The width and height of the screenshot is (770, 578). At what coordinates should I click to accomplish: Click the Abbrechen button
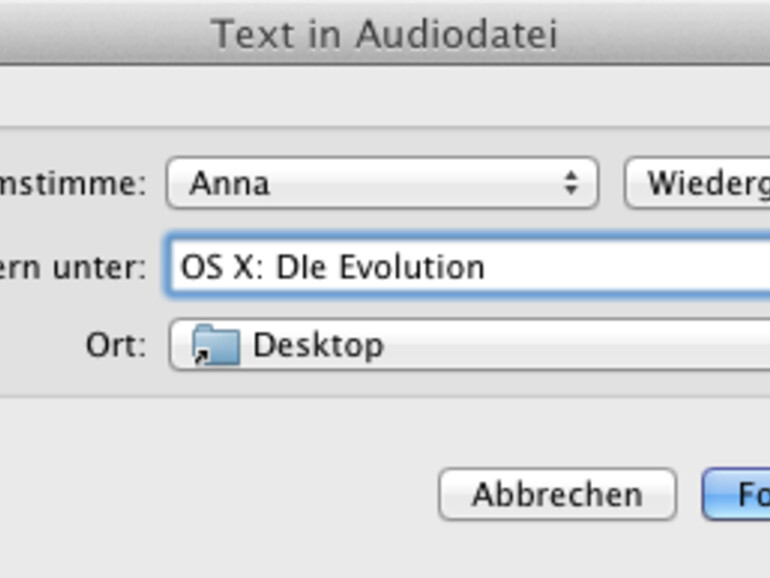(557, 494)
